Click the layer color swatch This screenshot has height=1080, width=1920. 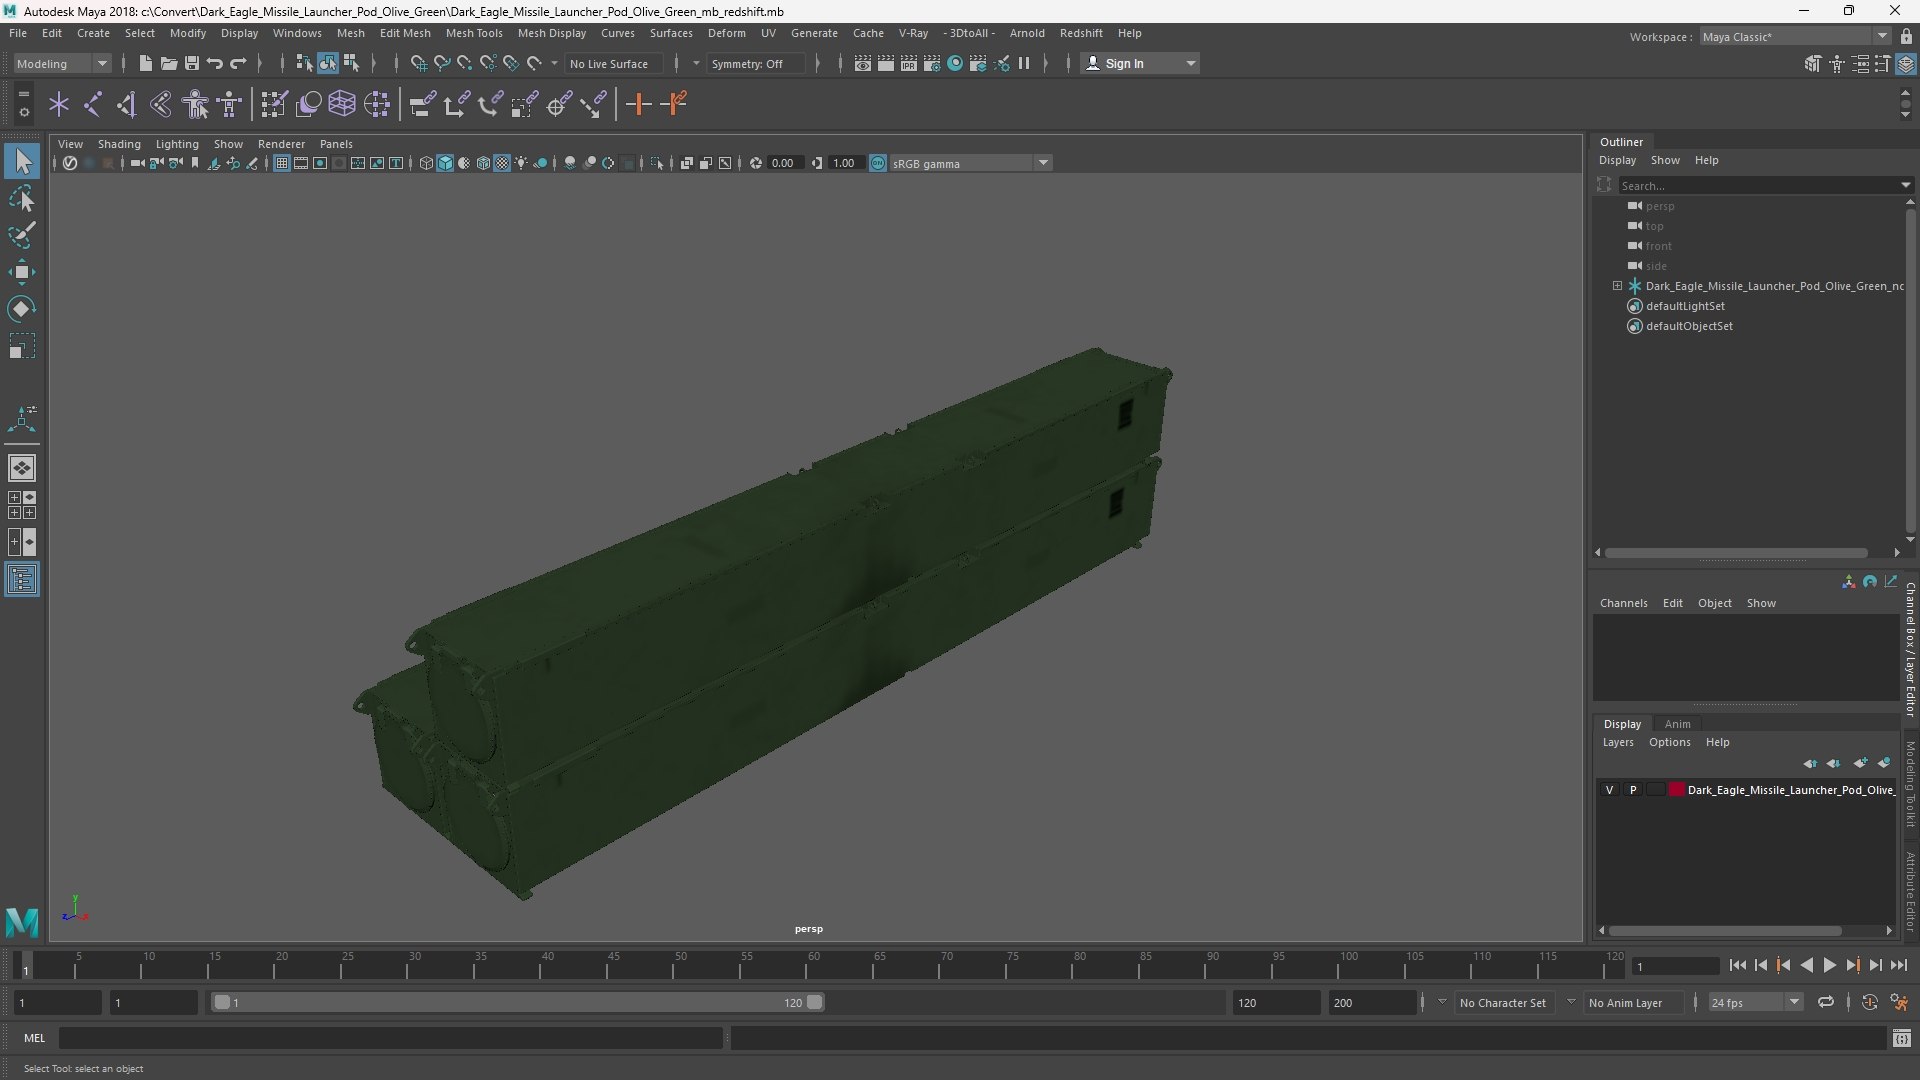point(1677,790)
